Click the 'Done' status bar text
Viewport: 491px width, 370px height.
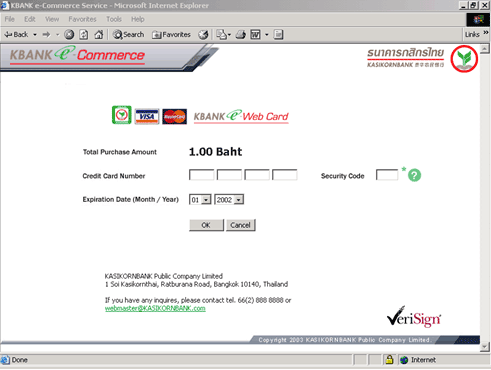point(20,360)
